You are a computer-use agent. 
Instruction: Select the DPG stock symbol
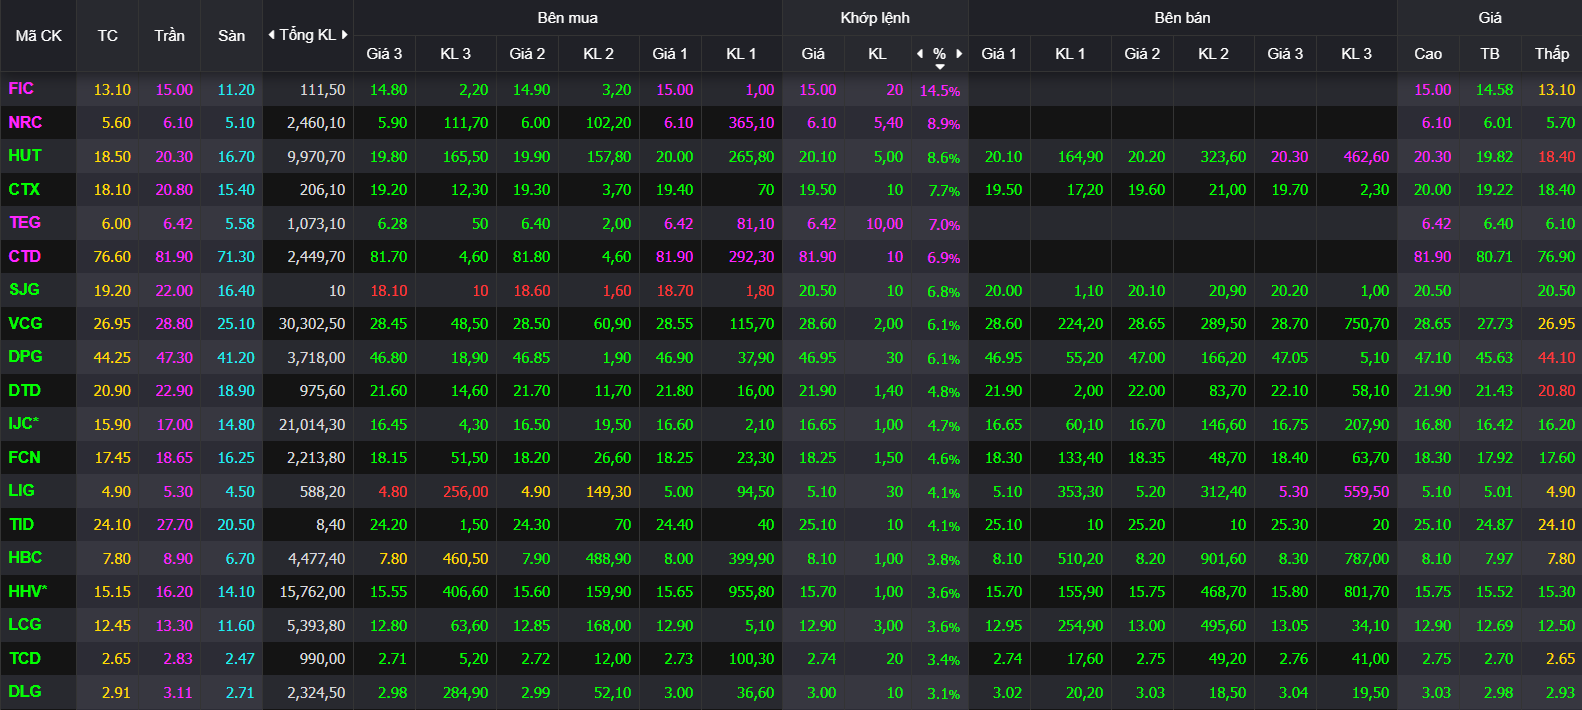[25, 357]
